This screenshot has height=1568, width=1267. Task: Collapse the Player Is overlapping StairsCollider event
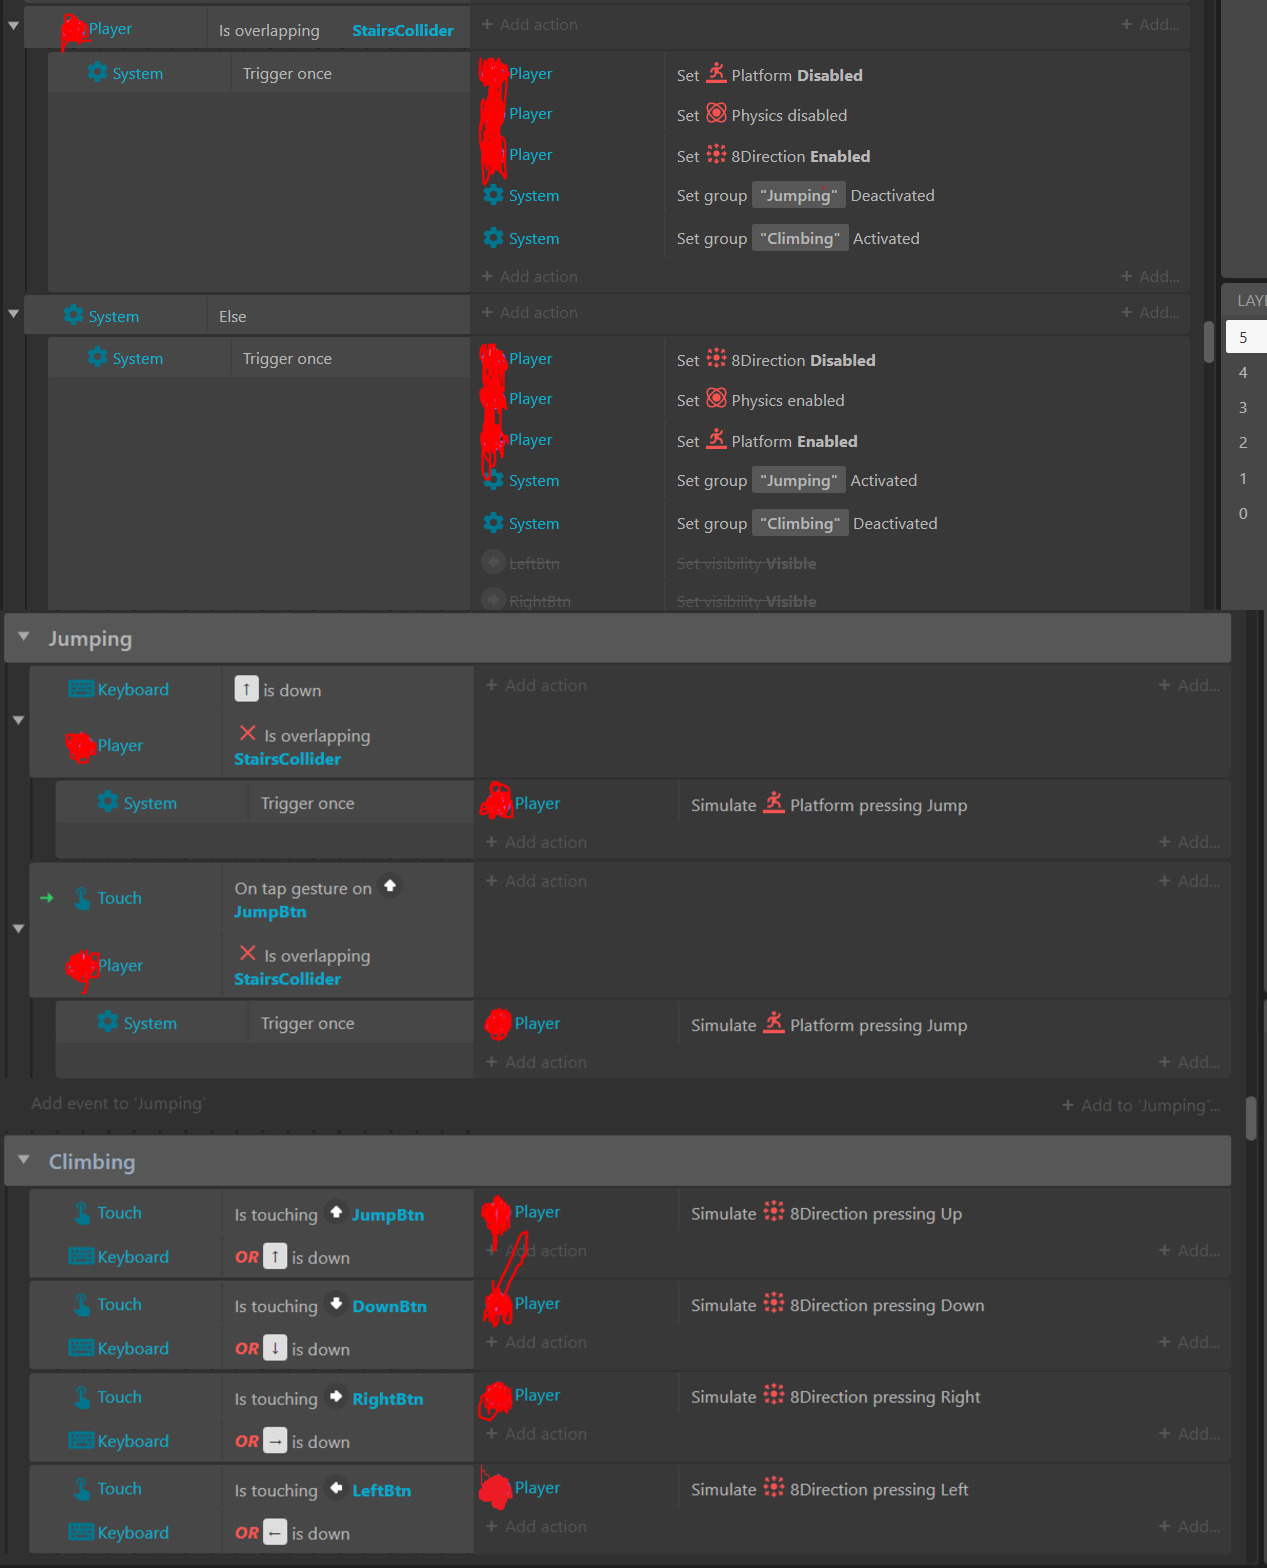pos(13,25)
